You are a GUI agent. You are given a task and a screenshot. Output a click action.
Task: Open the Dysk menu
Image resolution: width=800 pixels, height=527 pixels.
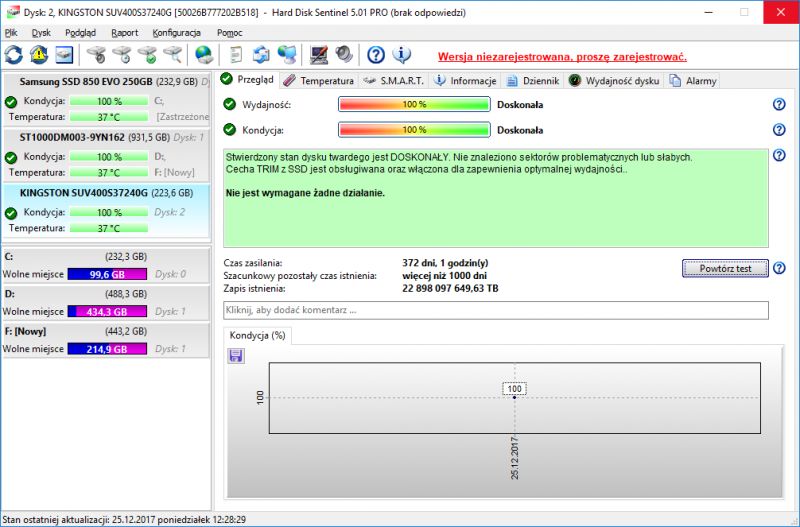(x=41, y=33)
